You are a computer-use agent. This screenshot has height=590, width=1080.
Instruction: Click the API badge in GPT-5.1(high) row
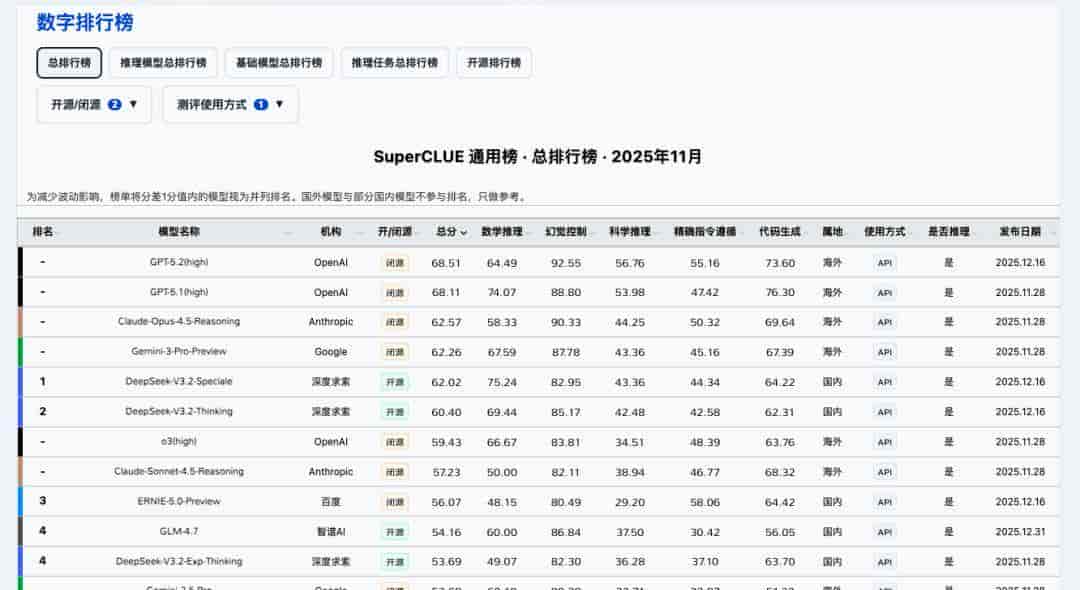[x=885, y=293]
